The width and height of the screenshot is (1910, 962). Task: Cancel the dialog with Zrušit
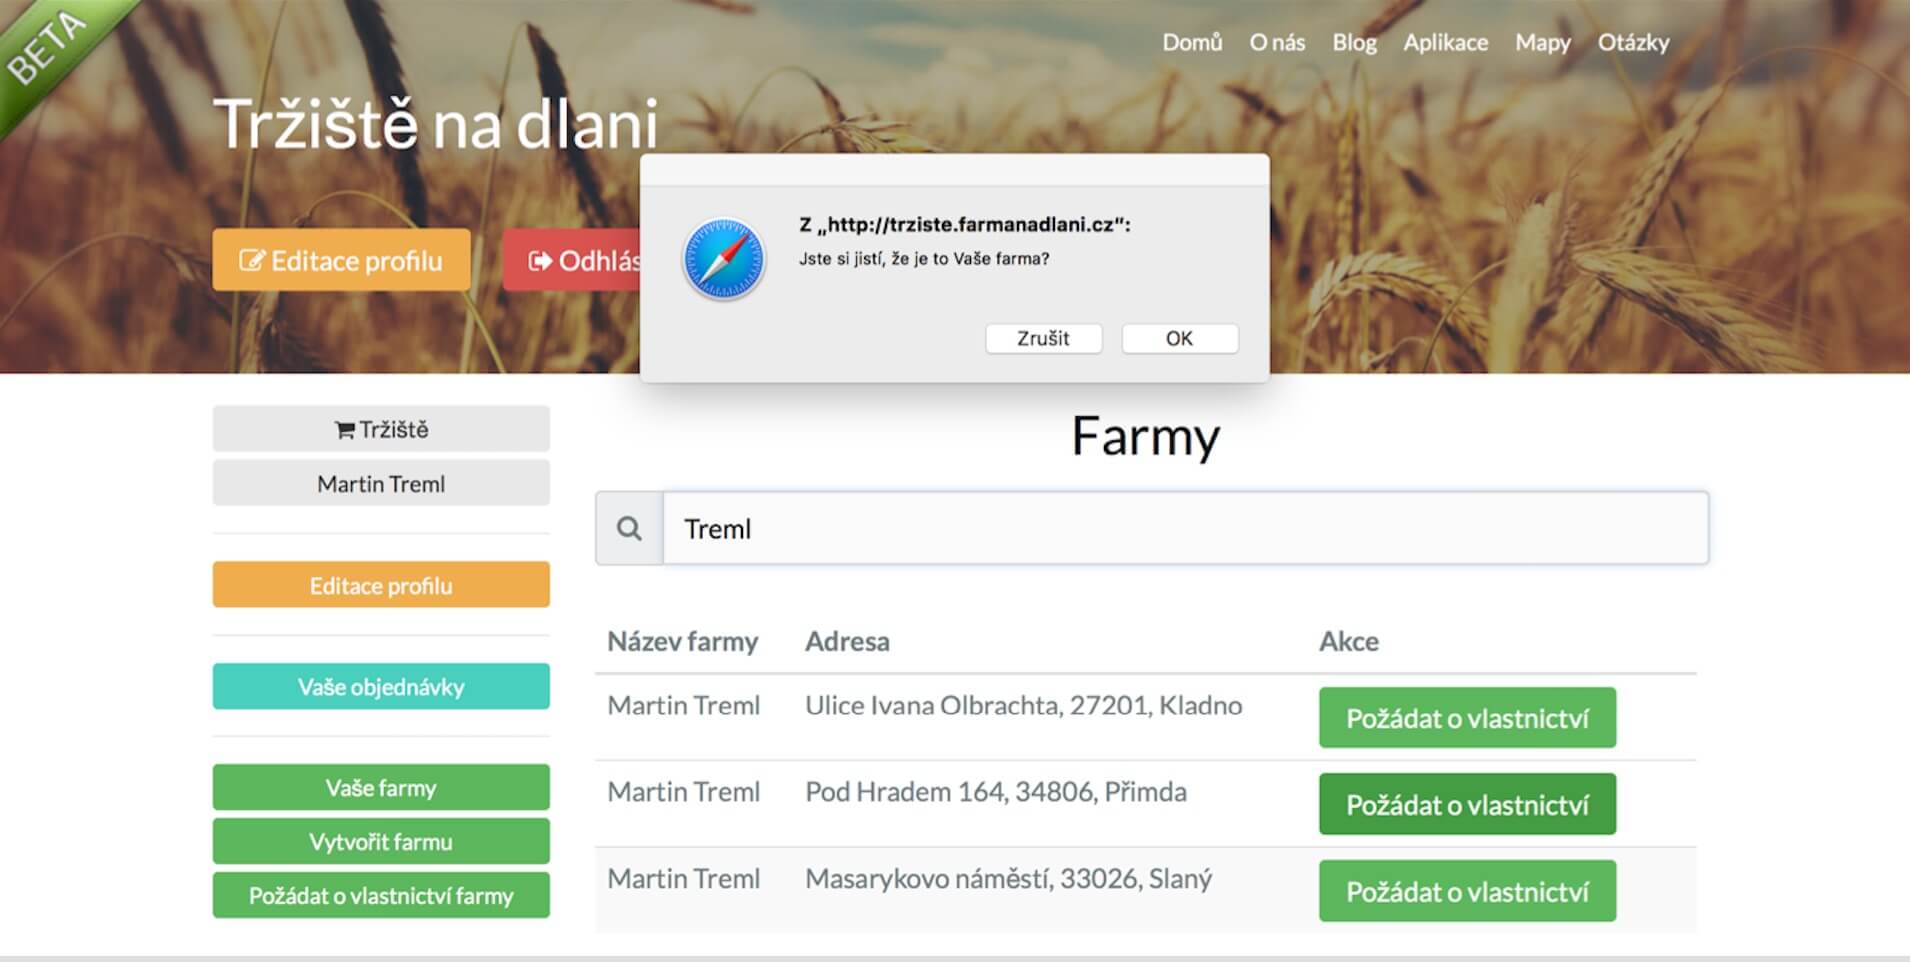point(1043,338)
